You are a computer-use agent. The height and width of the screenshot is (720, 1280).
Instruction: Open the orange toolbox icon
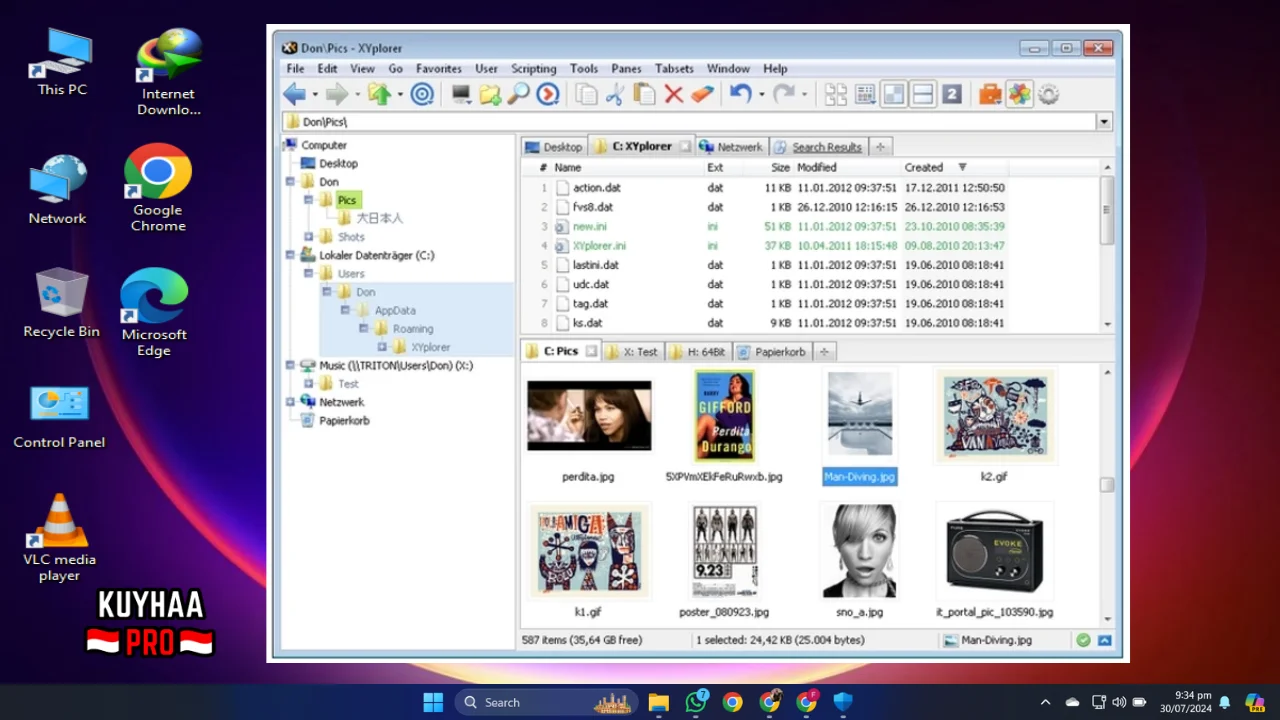point(990,94)
